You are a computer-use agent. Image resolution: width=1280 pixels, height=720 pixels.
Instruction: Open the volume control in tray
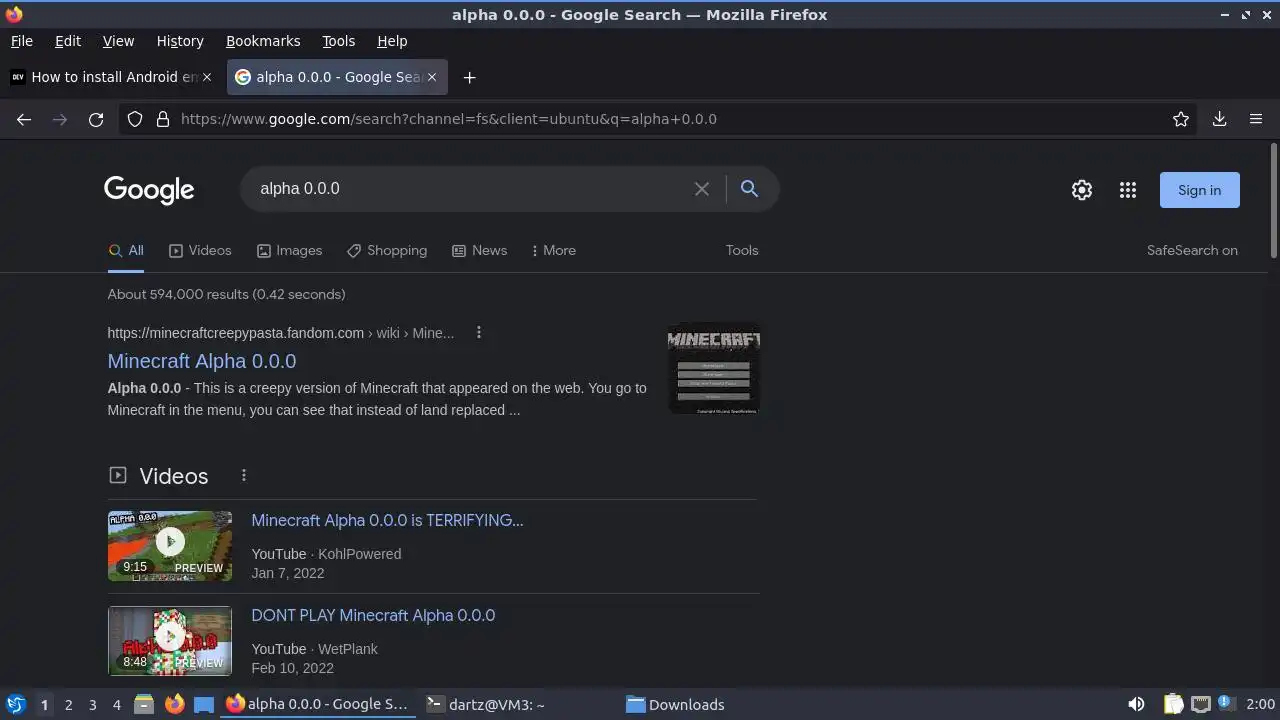[1136, 704]
